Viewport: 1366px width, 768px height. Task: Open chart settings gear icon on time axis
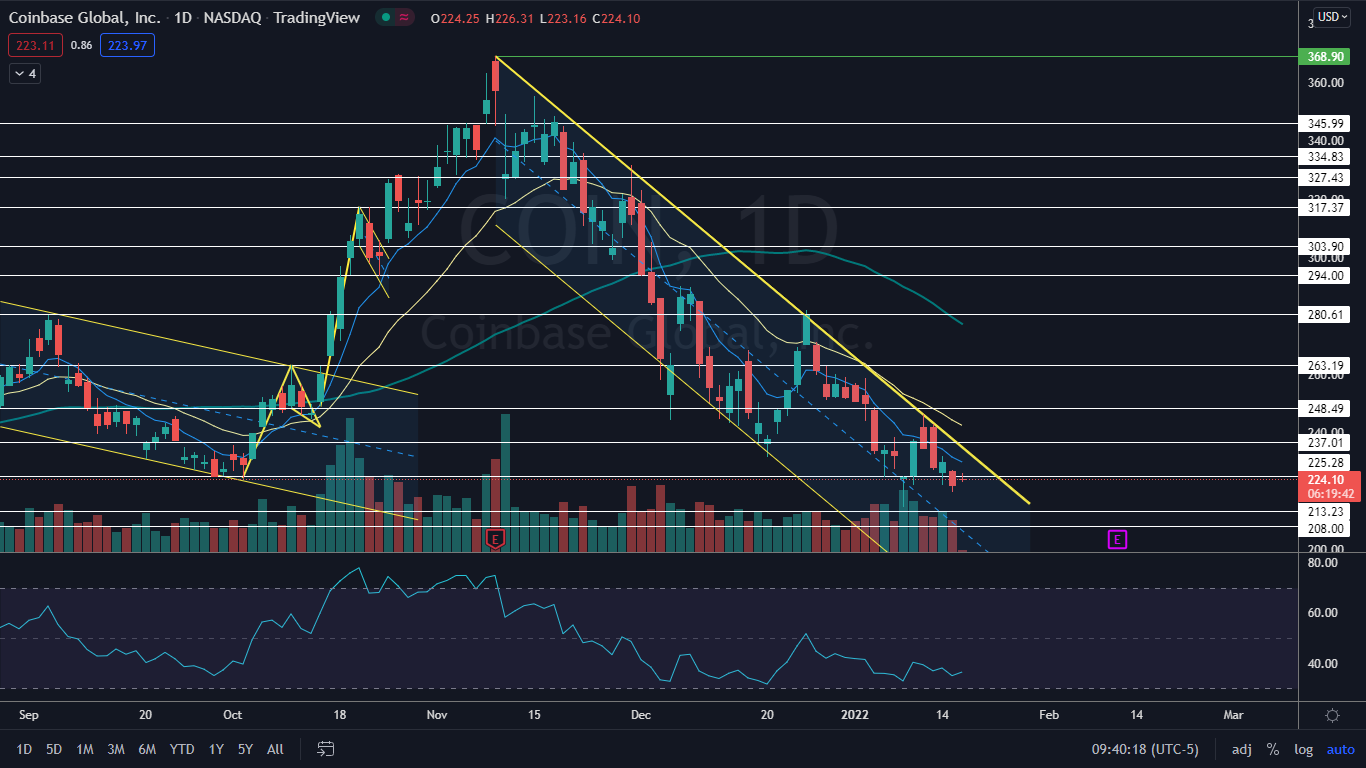pyautogui.click(x=1332, y=715)
